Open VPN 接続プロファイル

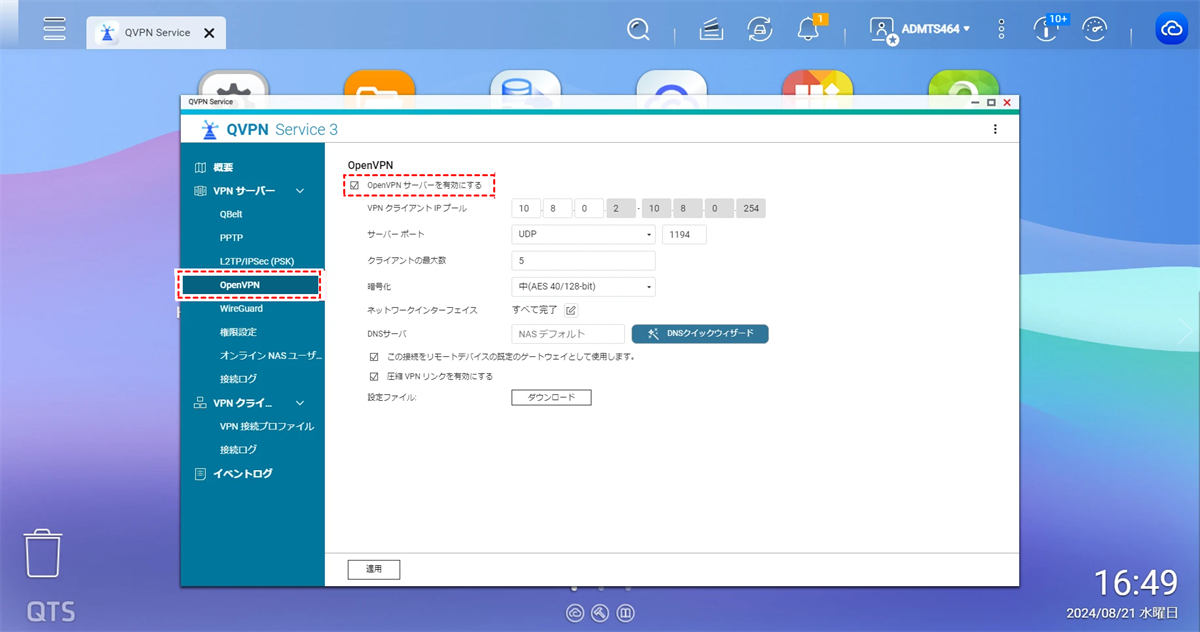tap(266, 426)
